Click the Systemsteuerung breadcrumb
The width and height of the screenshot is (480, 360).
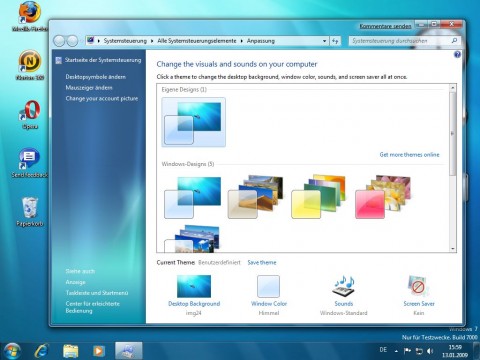[125, 41]
